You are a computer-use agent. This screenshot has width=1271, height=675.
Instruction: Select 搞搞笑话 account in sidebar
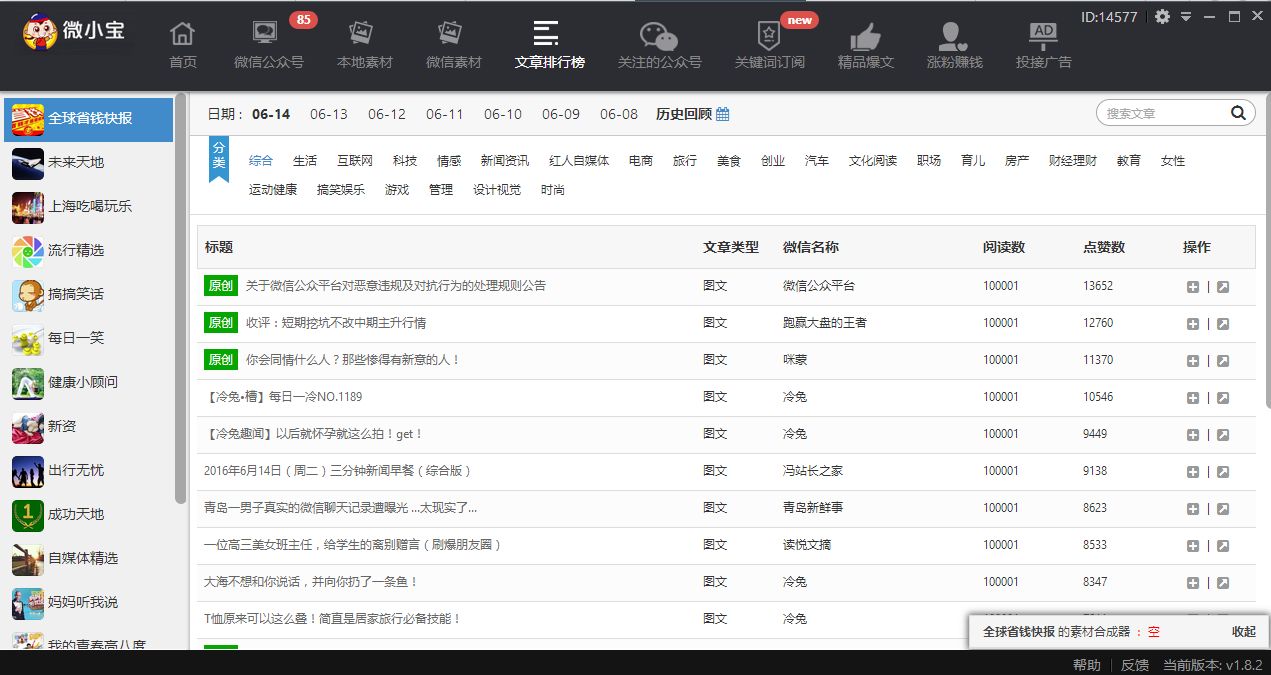pos(88,294)
